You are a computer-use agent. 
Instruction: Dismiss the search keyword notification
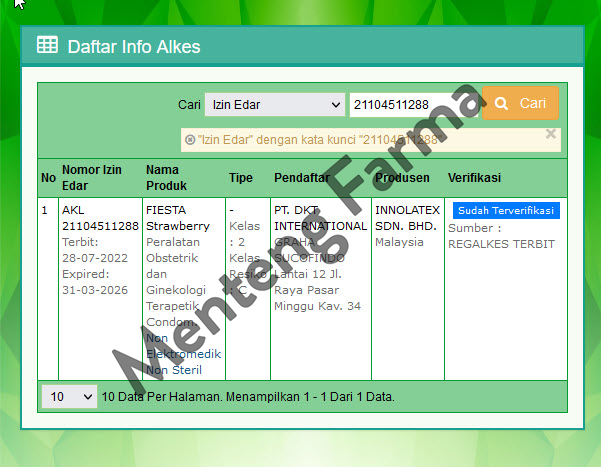pos(550,133)
